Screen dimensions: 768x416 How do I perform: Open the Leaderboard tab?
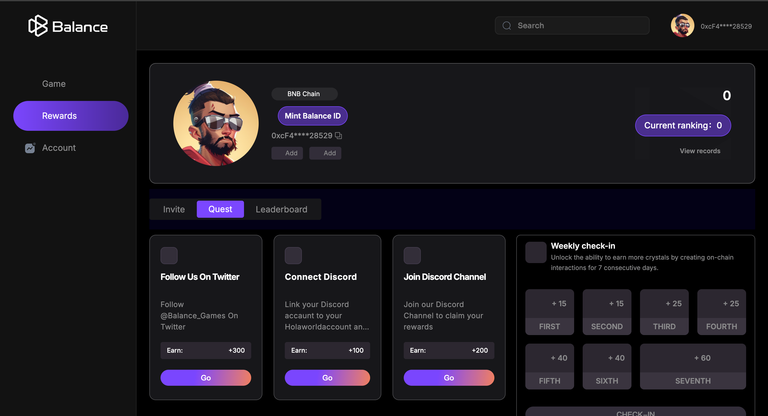(282, 209)
